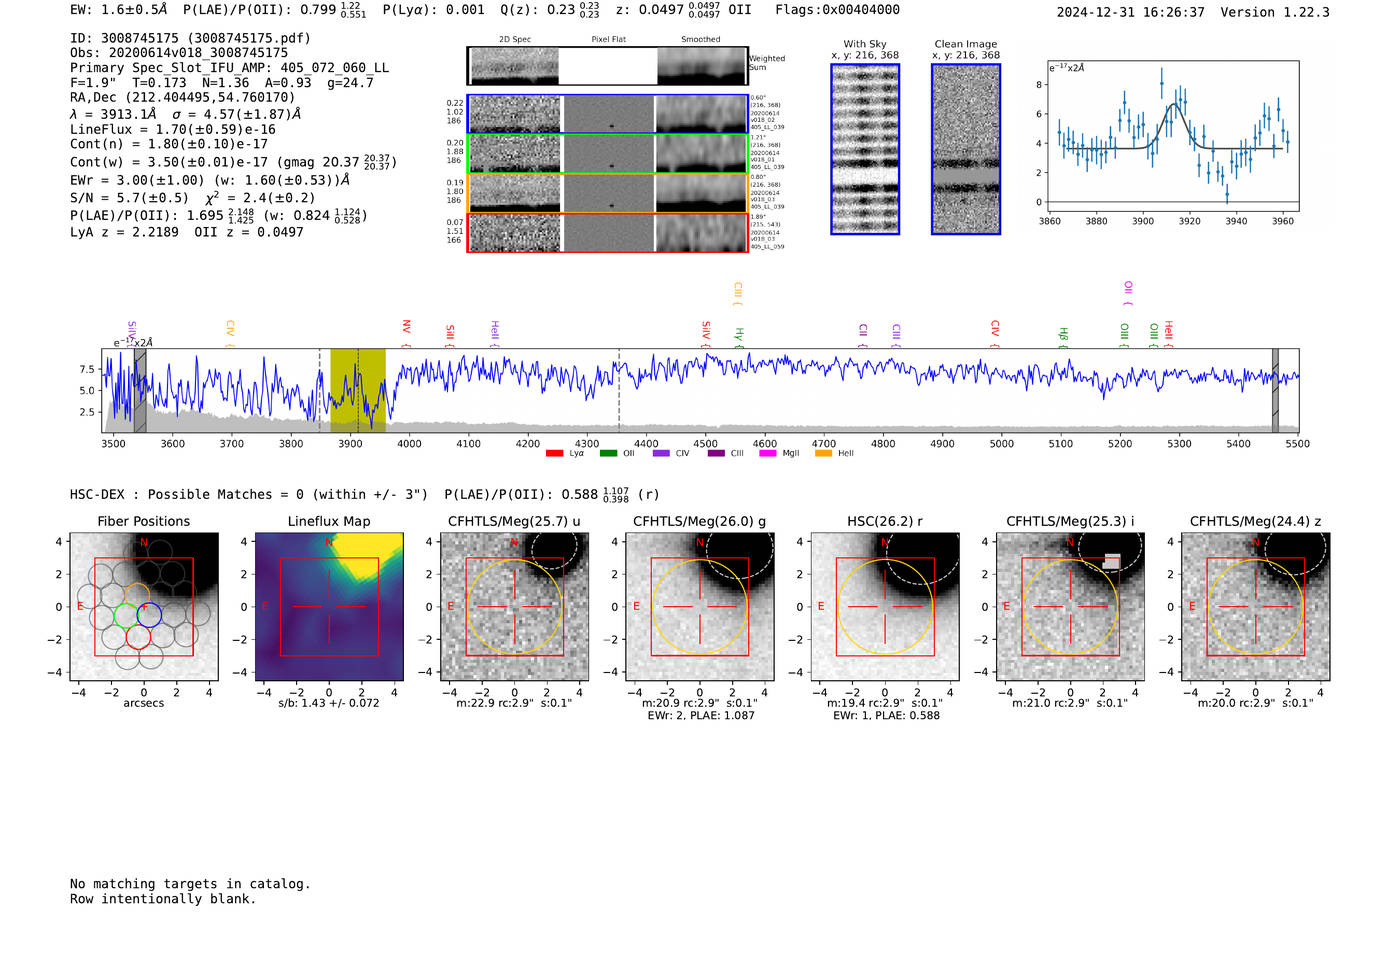Open the CFHTLS/Meg(24.4) z image

1256,606
